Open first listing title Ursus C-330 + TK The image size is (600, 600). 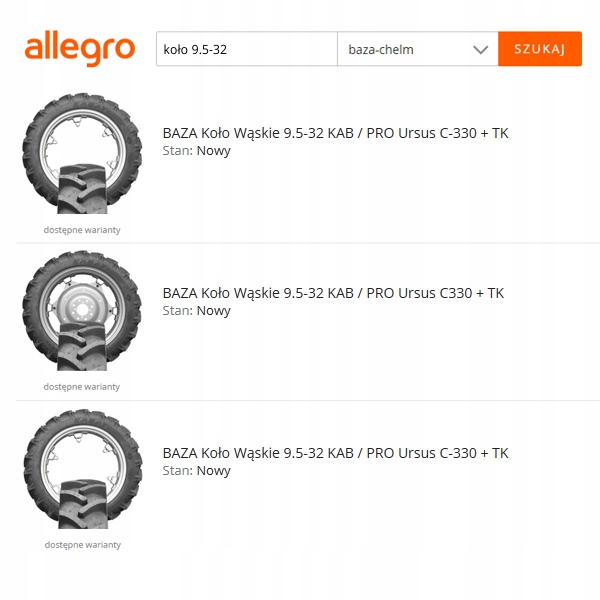(336, 133)
